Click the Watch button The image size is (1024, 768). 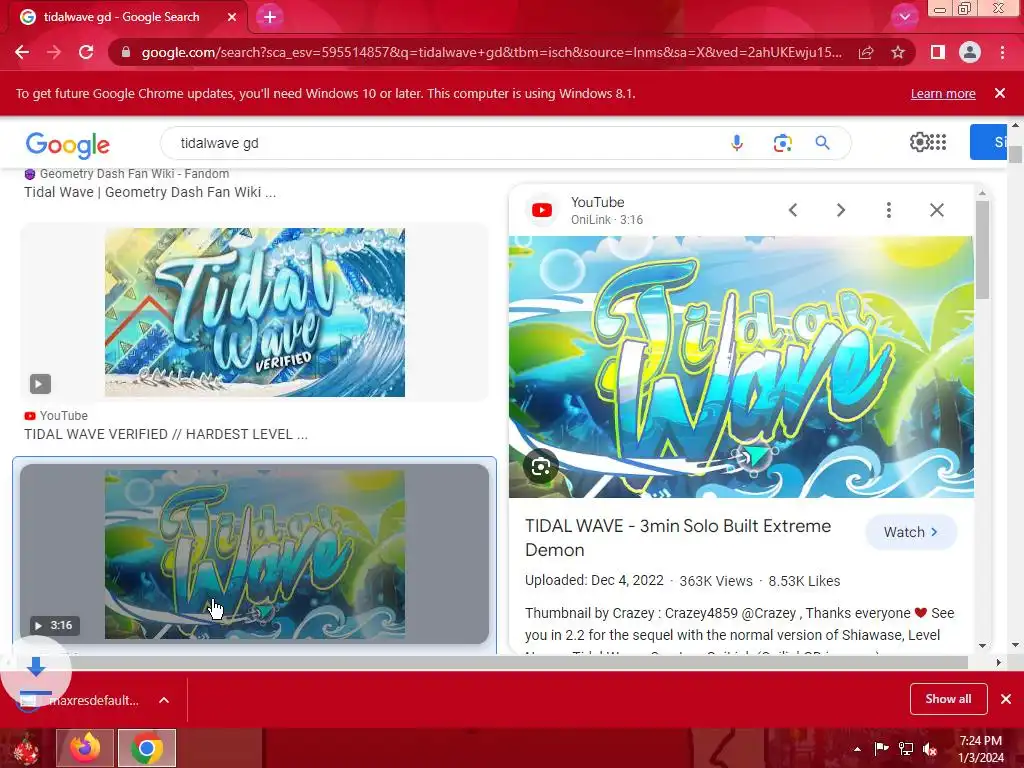coord(911,532)
